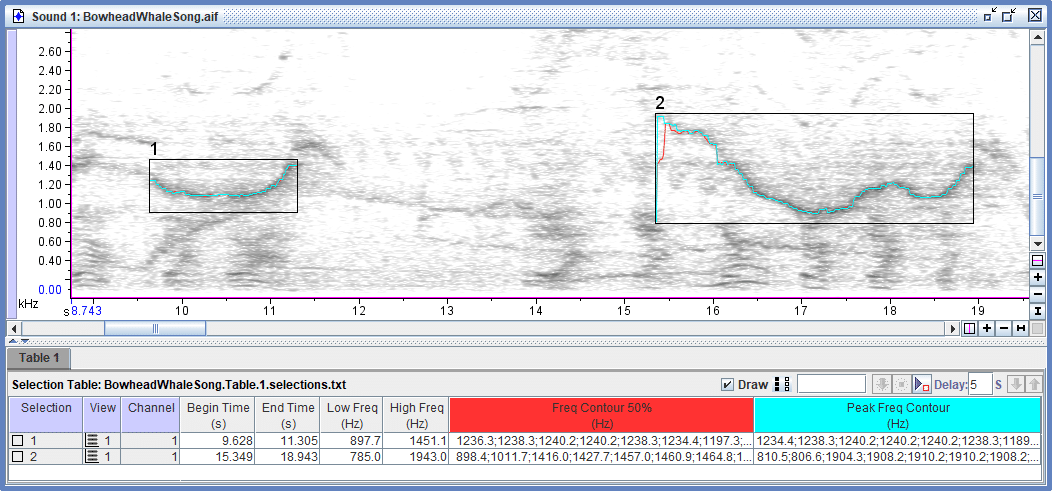Click the vertical zoom out minus button
Viewport: 1052px width, 491px height.
click(x=1037, y=293)
